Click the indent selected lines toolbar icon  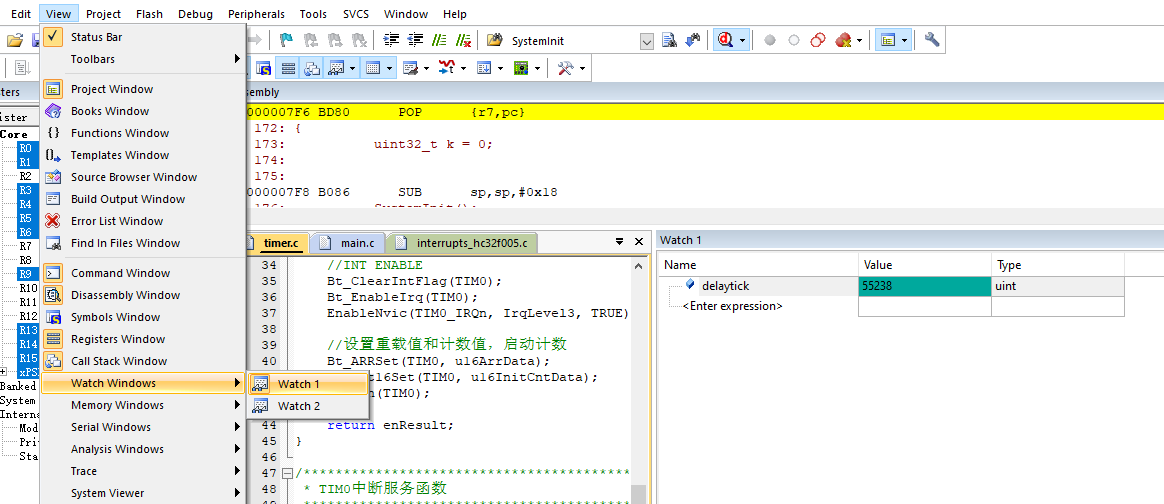click(391, 40)
